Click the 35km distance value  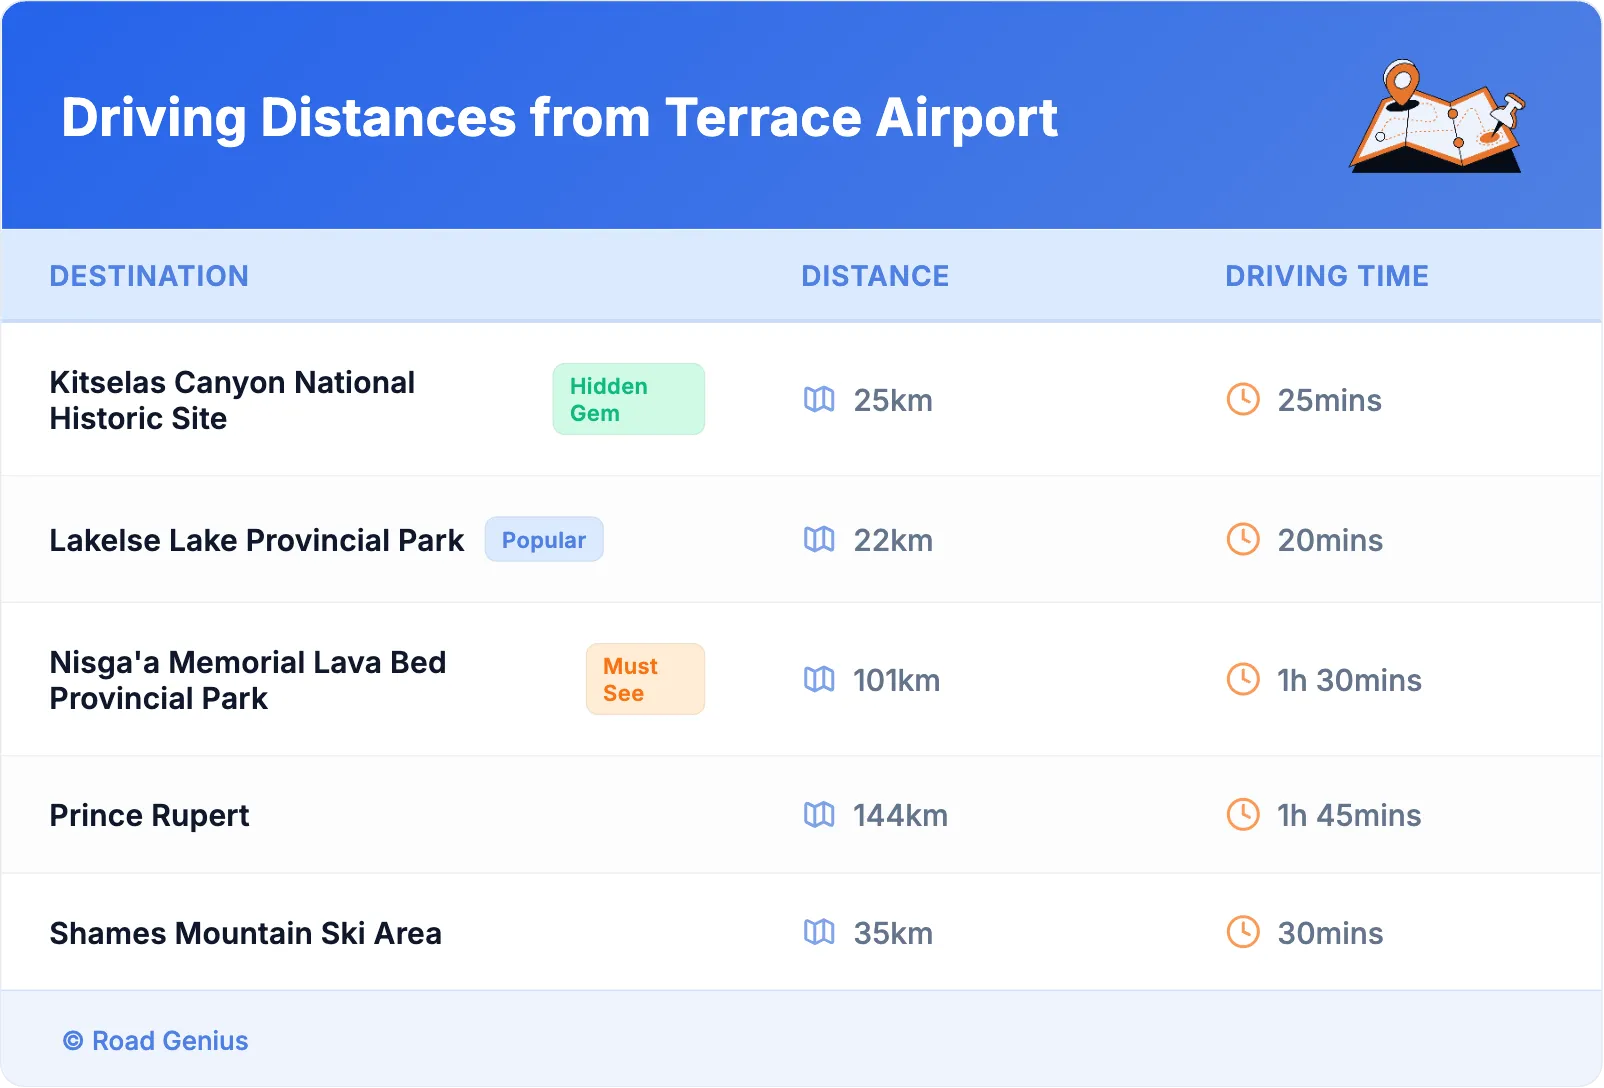tap(893, 934)
